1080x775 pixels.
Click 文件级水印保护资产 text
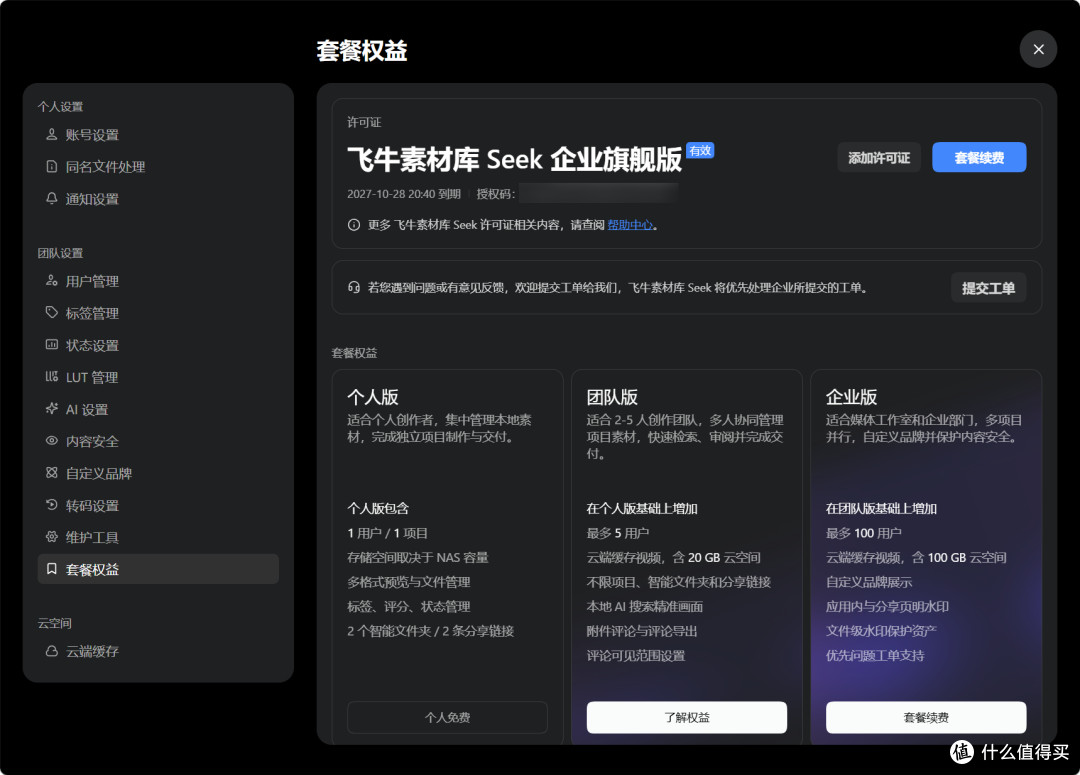click(x=881, y=631)
